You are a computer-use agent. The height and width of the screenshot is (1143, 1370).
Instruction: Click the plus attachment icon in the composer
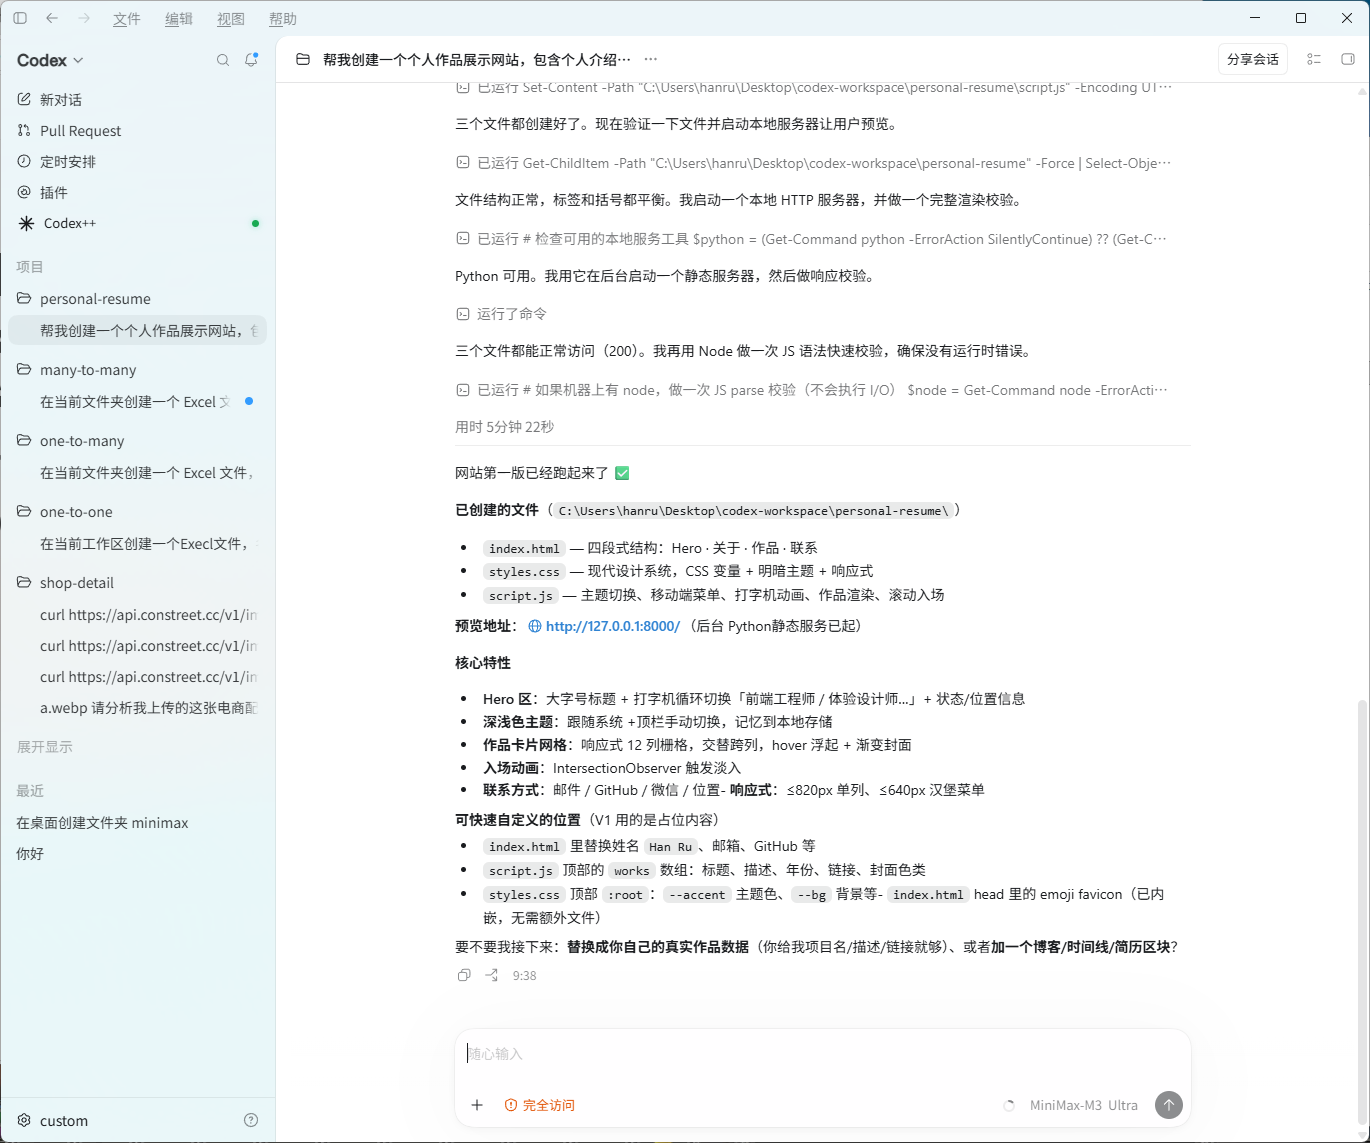(477, 1105)
